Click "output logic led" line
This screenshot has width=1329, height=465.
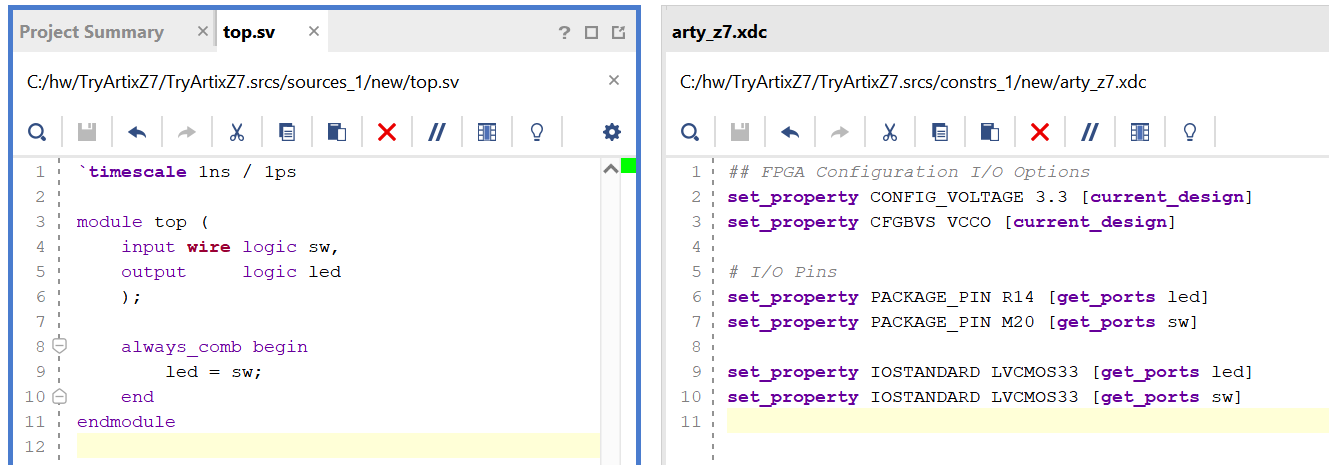click(x=231, y=272)
